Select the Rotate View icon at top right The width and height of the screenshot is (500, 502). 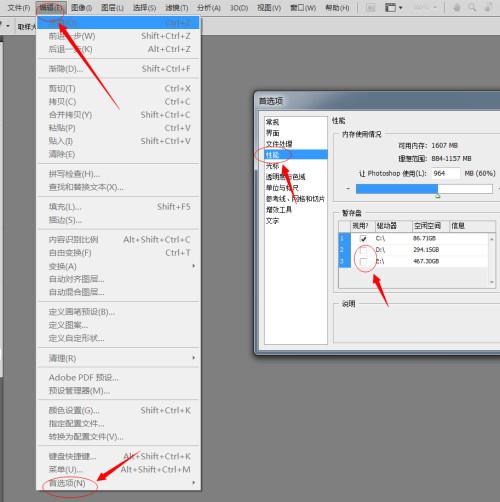click(488, 7)
